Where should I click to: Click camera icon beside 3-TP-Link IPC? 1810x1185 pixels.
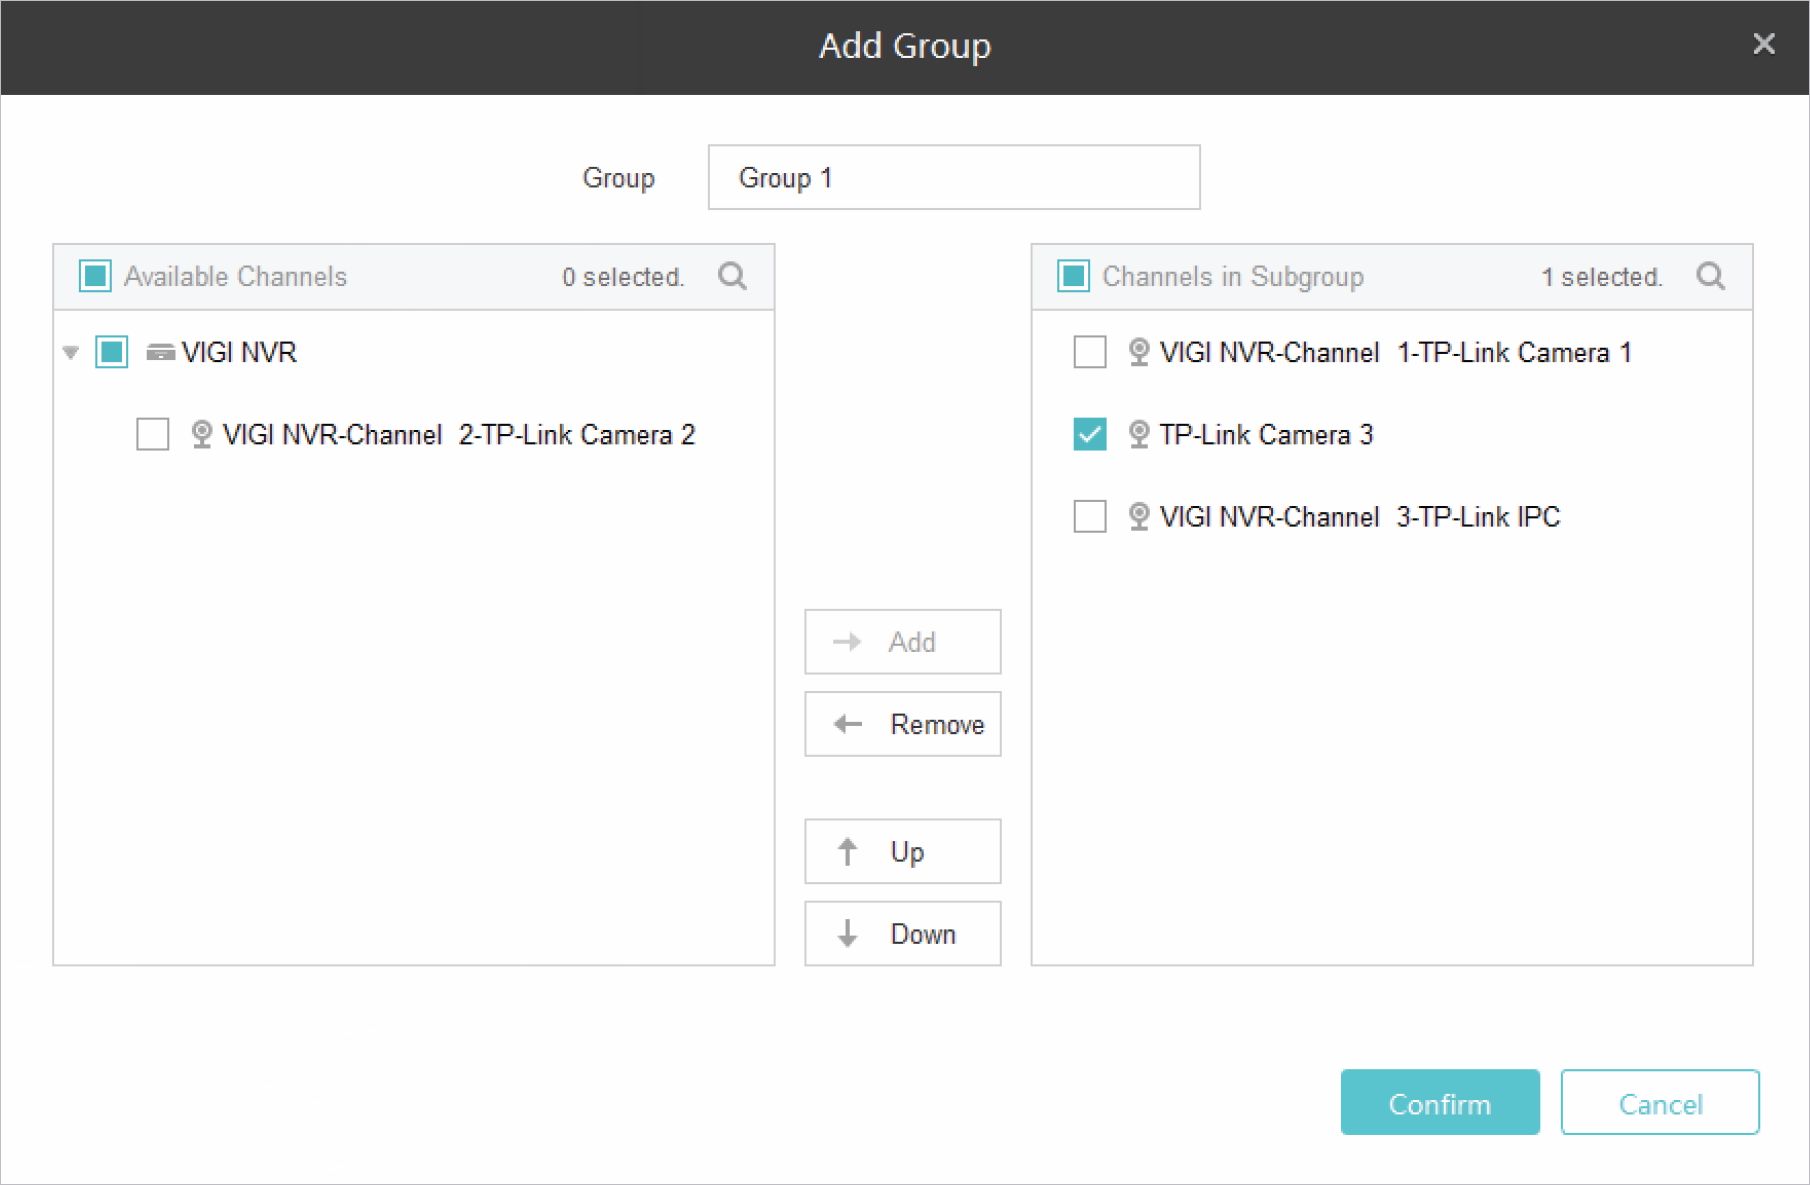(x=1138, y=517)
